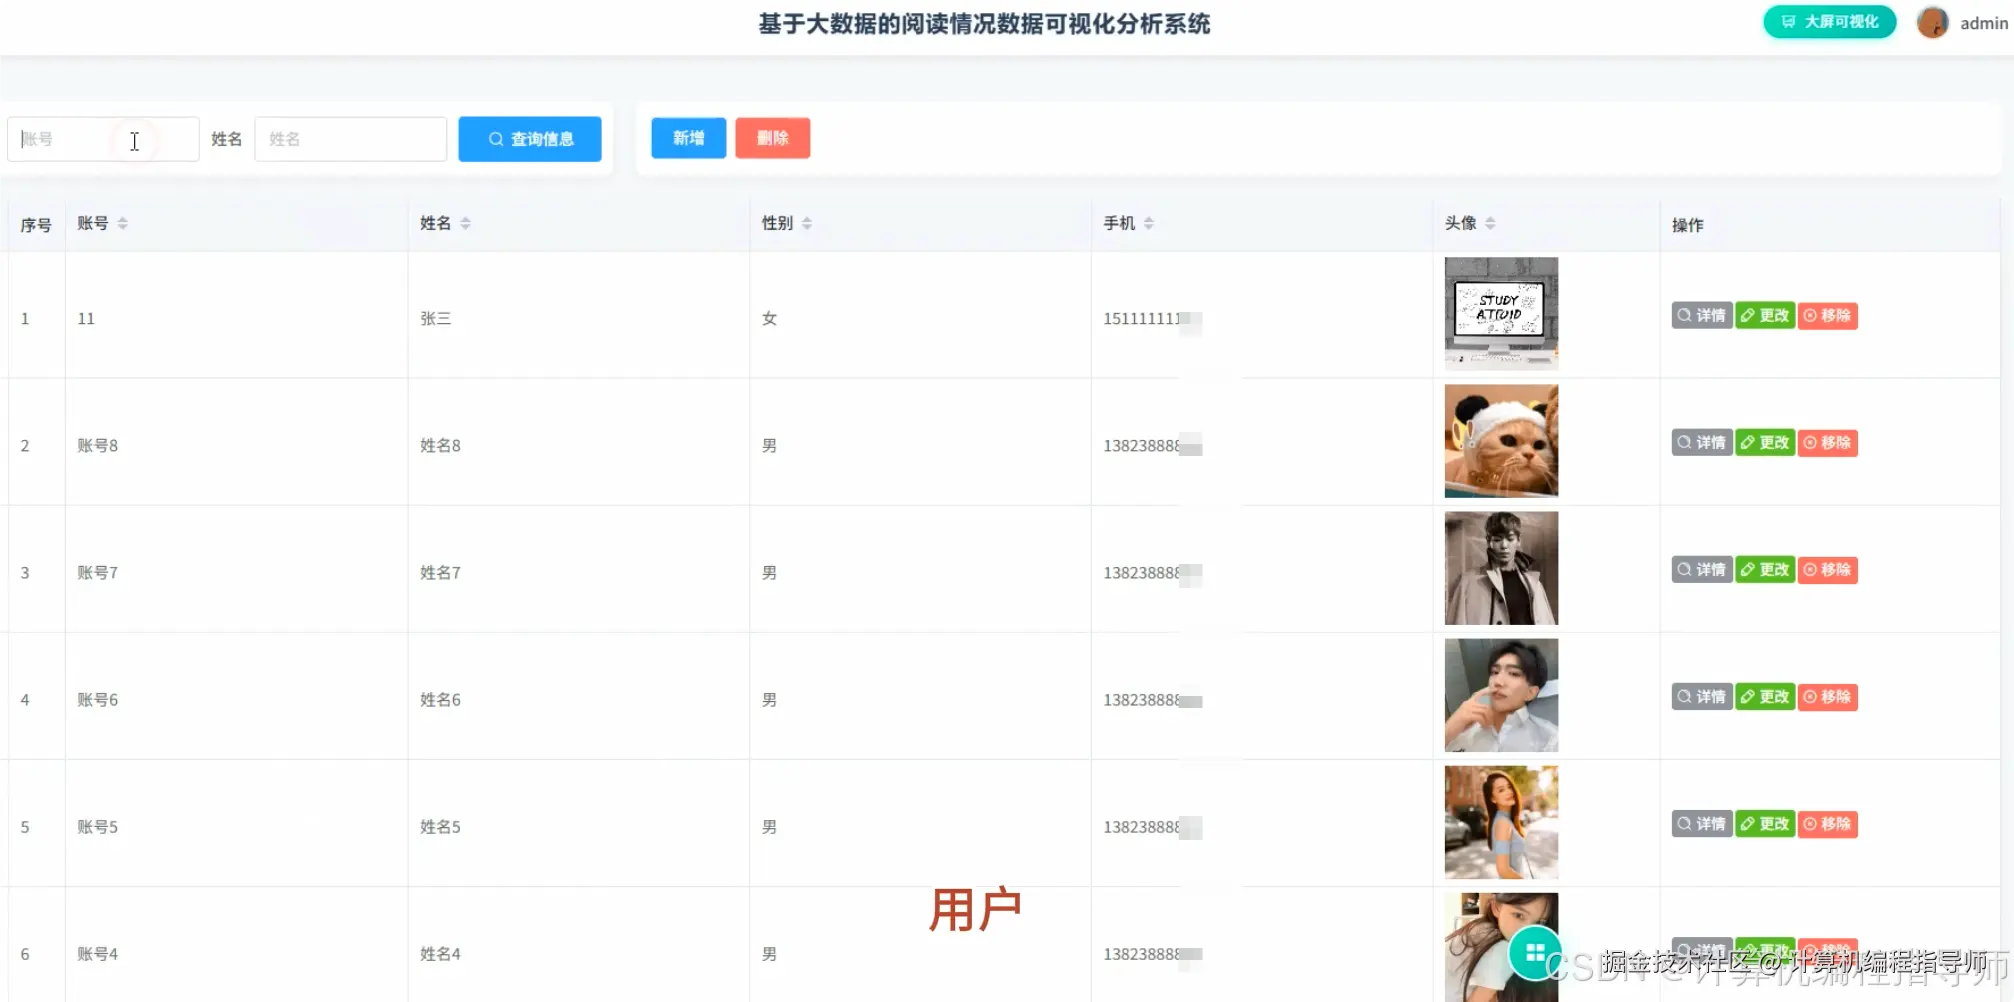Expand the 头像 column sort control
The height and width of the screenshot is (1002, 2014).
tap(1491, 222)
